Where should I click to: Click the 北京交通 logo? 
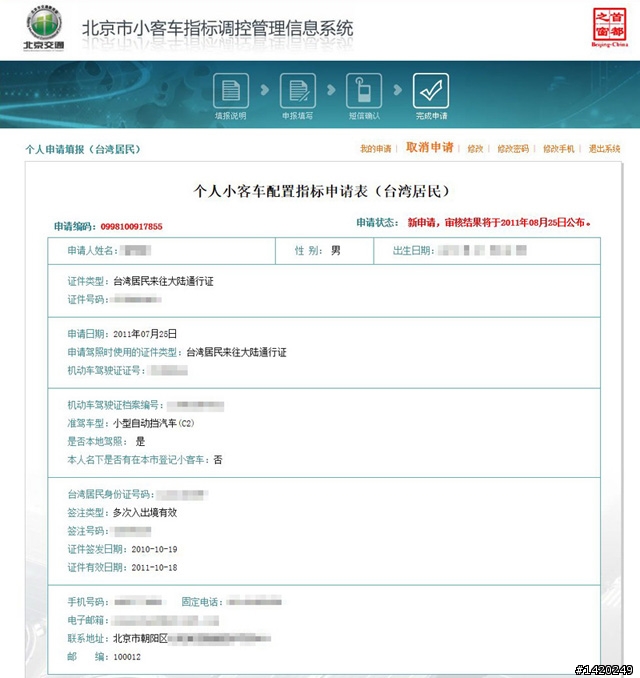44,28
